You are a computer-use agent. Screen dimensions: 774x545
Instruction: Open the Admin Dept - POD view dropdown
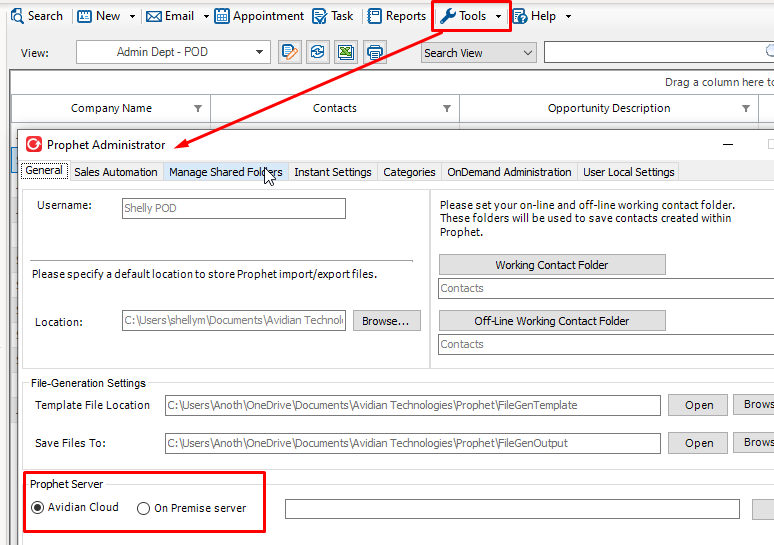point(259,52)
